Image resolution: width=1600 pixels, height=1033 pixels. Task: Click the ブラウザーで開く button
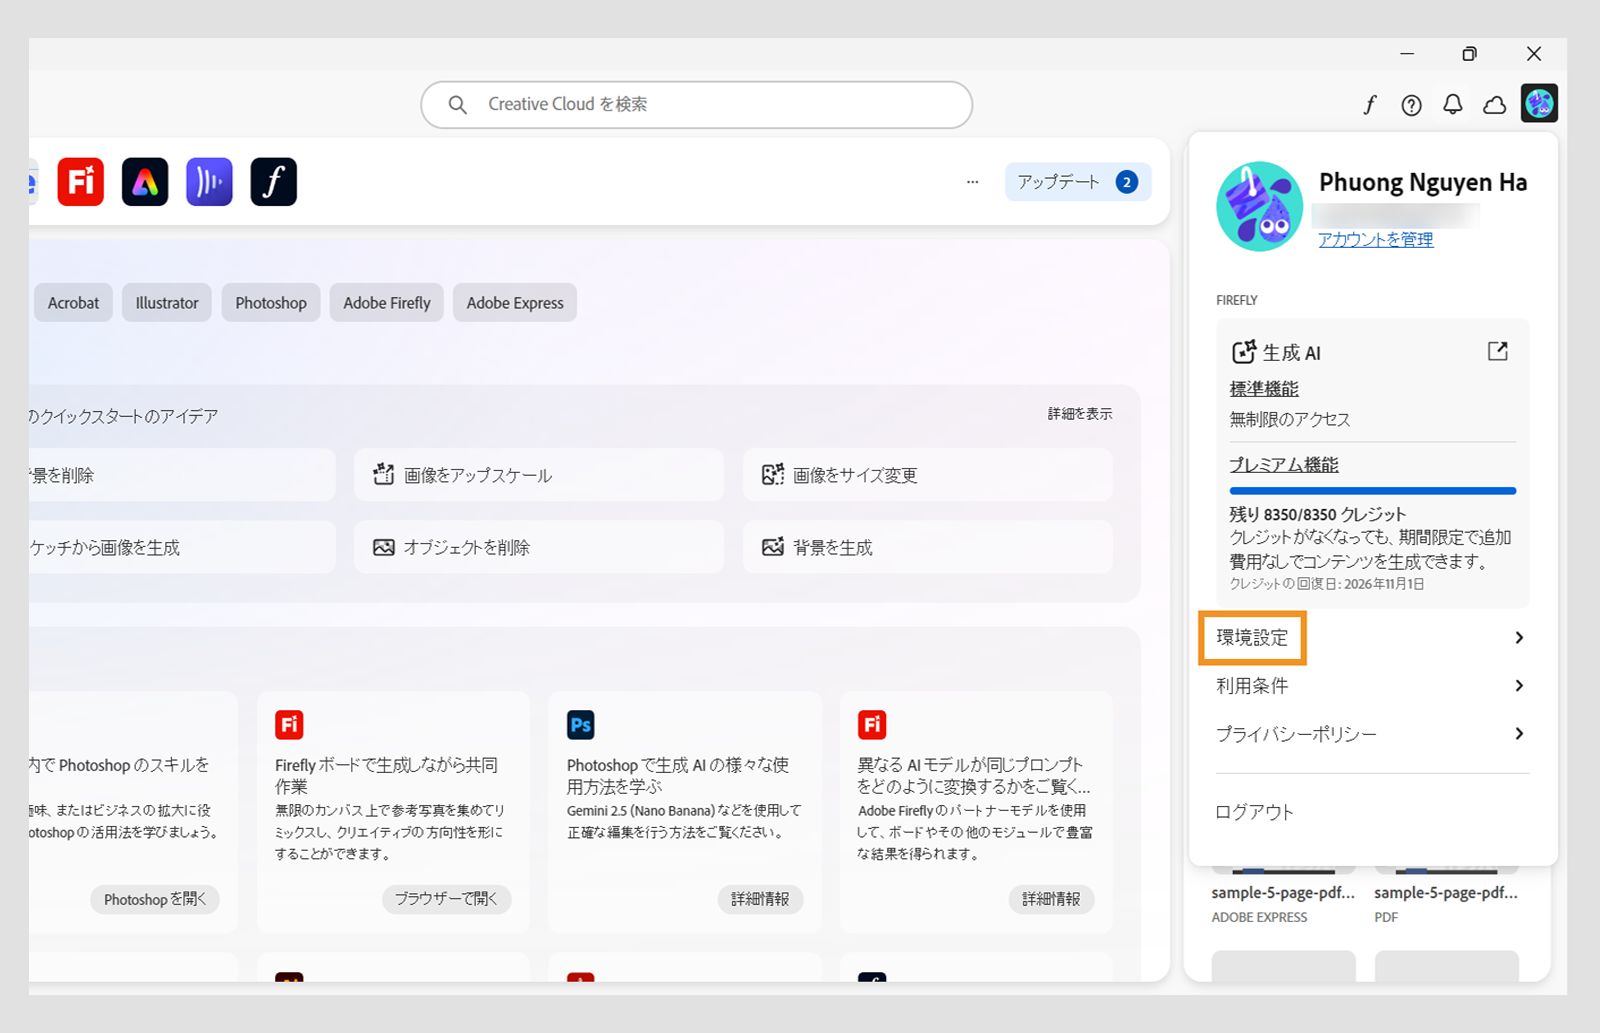446,899
